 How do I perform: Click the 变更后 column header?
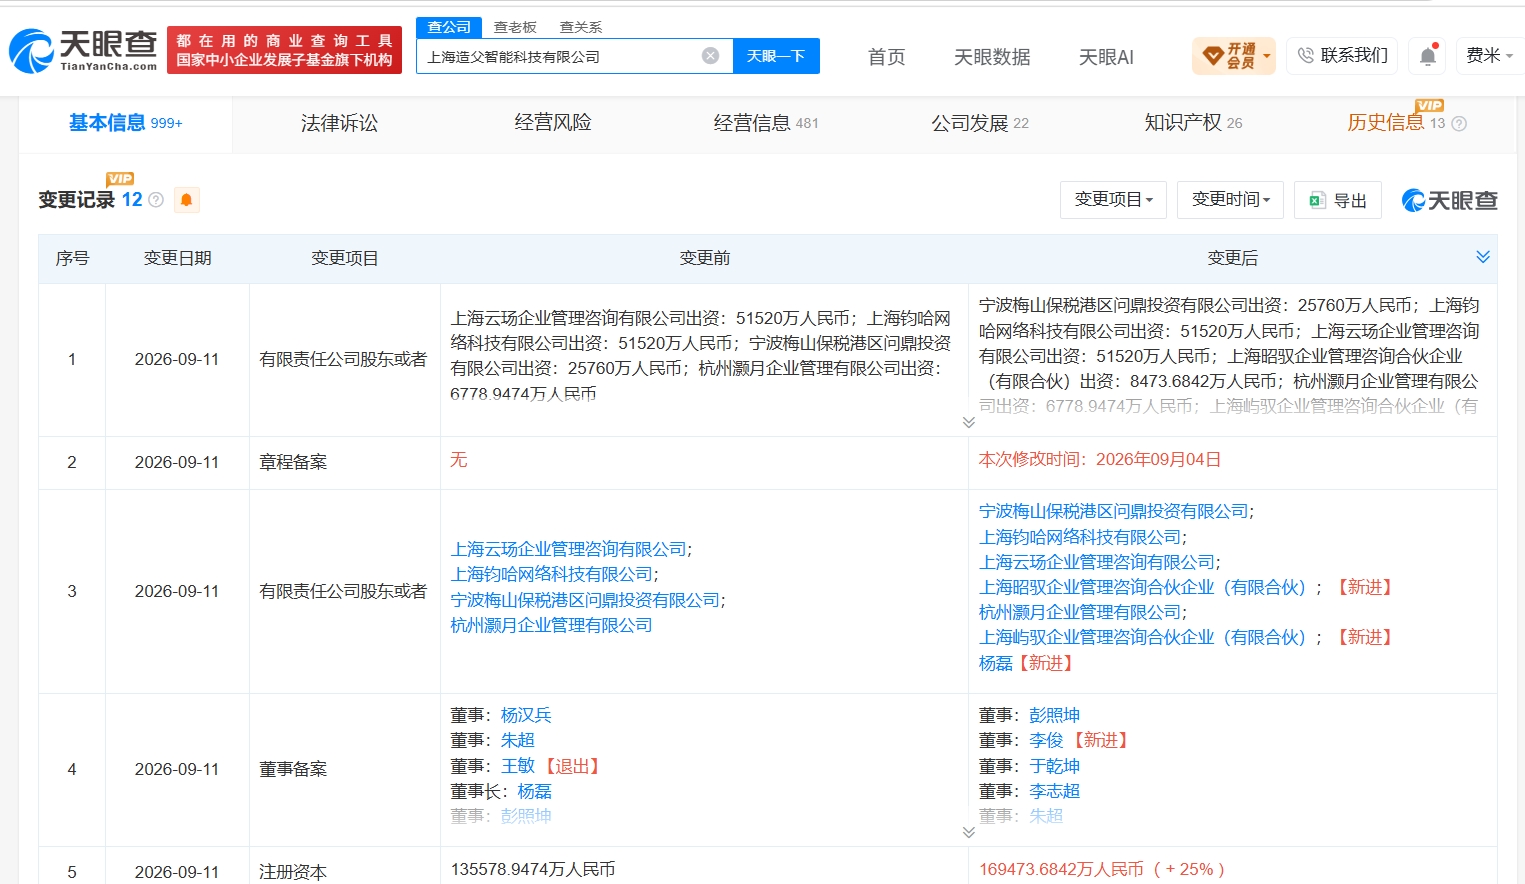click(x=1232, y=258)
